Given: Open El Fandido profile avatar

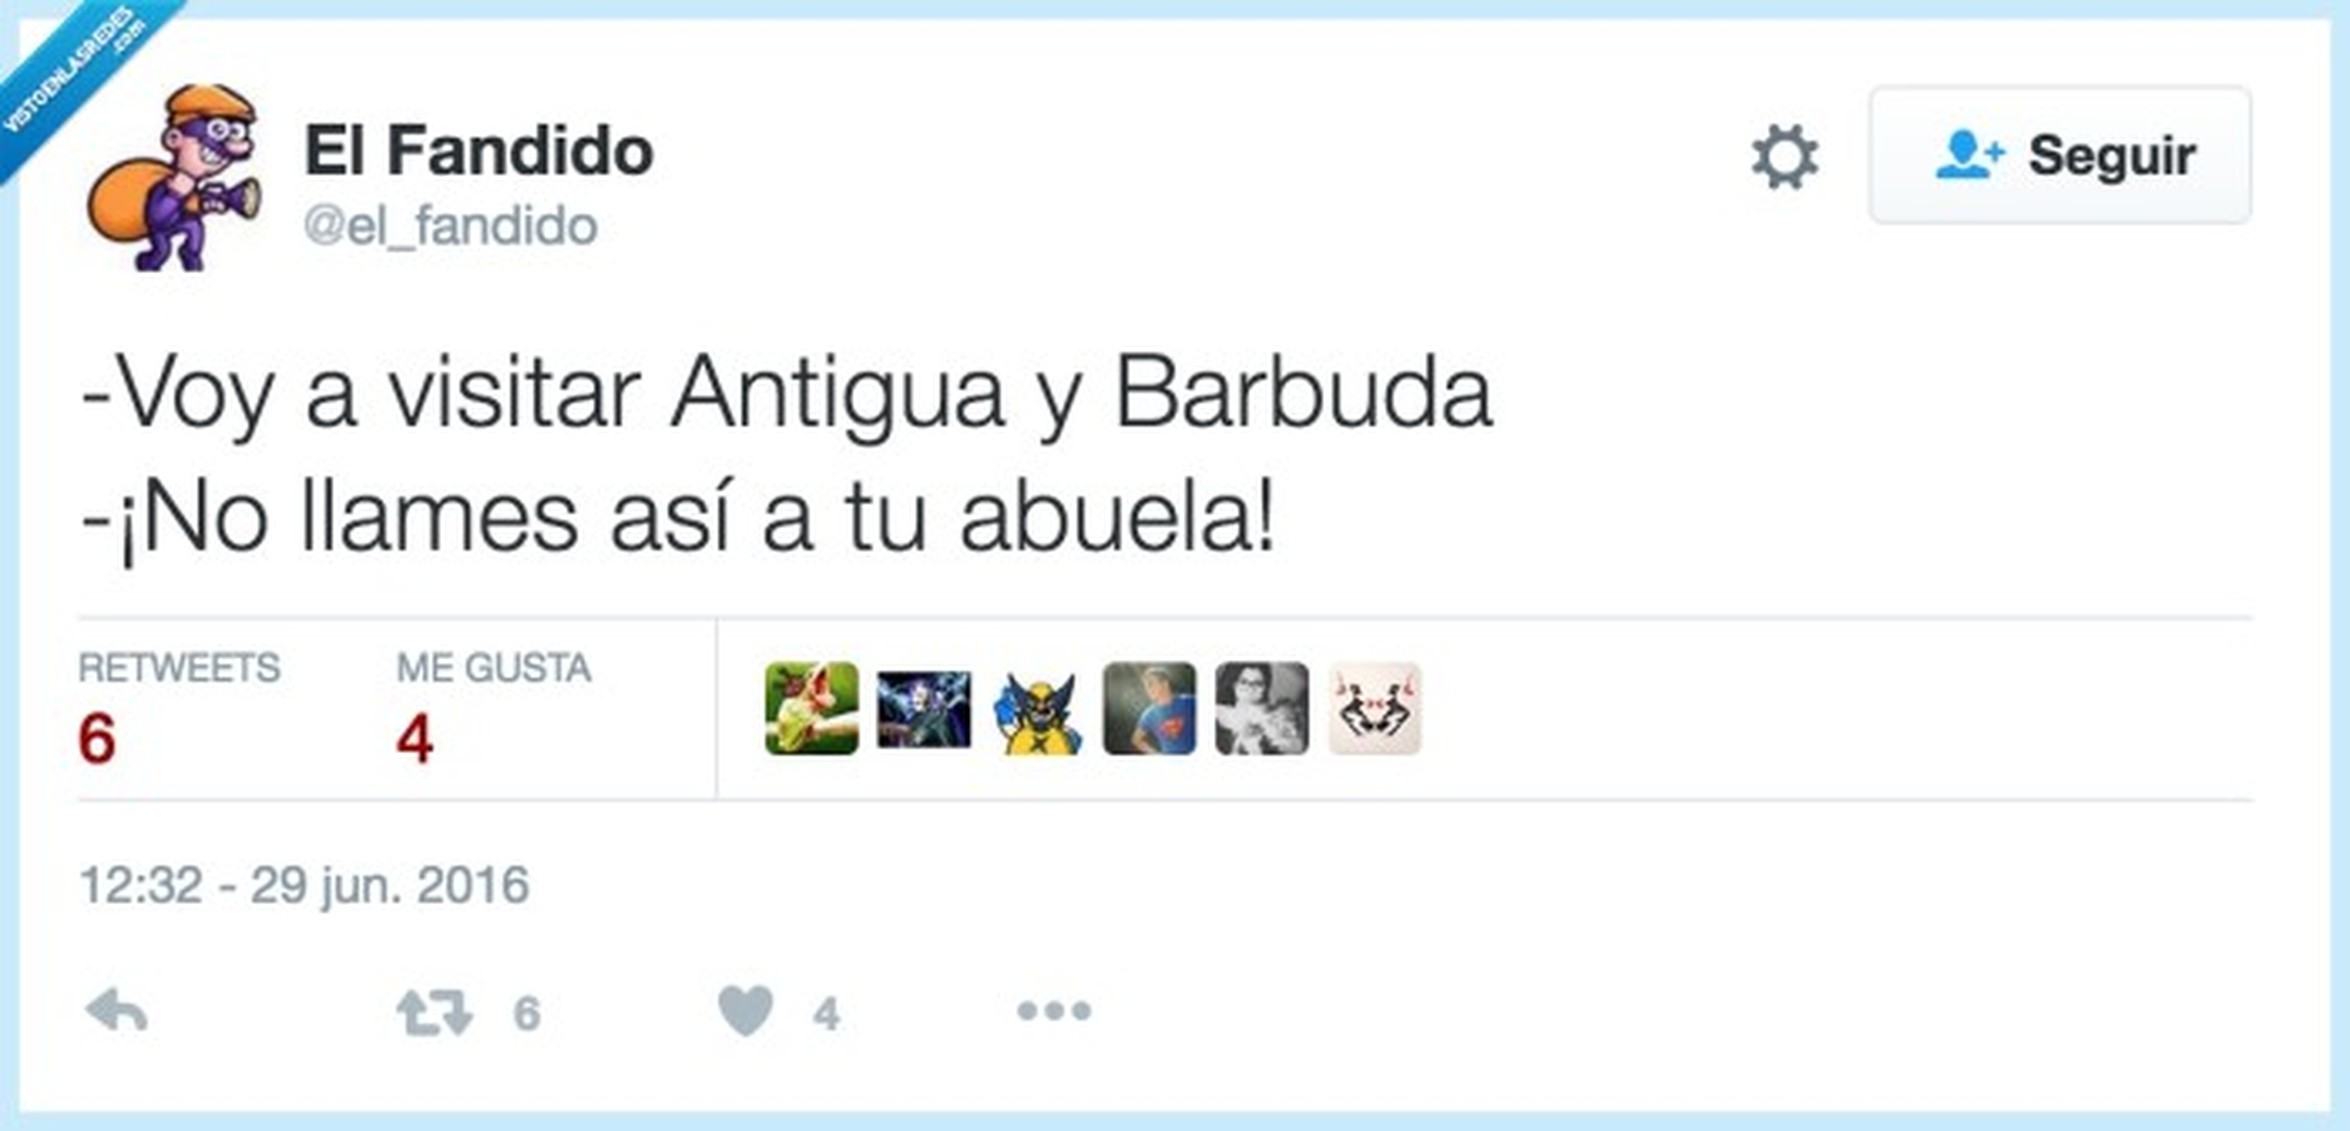Looking at the screenshot, I should click(x=174, y=178).
